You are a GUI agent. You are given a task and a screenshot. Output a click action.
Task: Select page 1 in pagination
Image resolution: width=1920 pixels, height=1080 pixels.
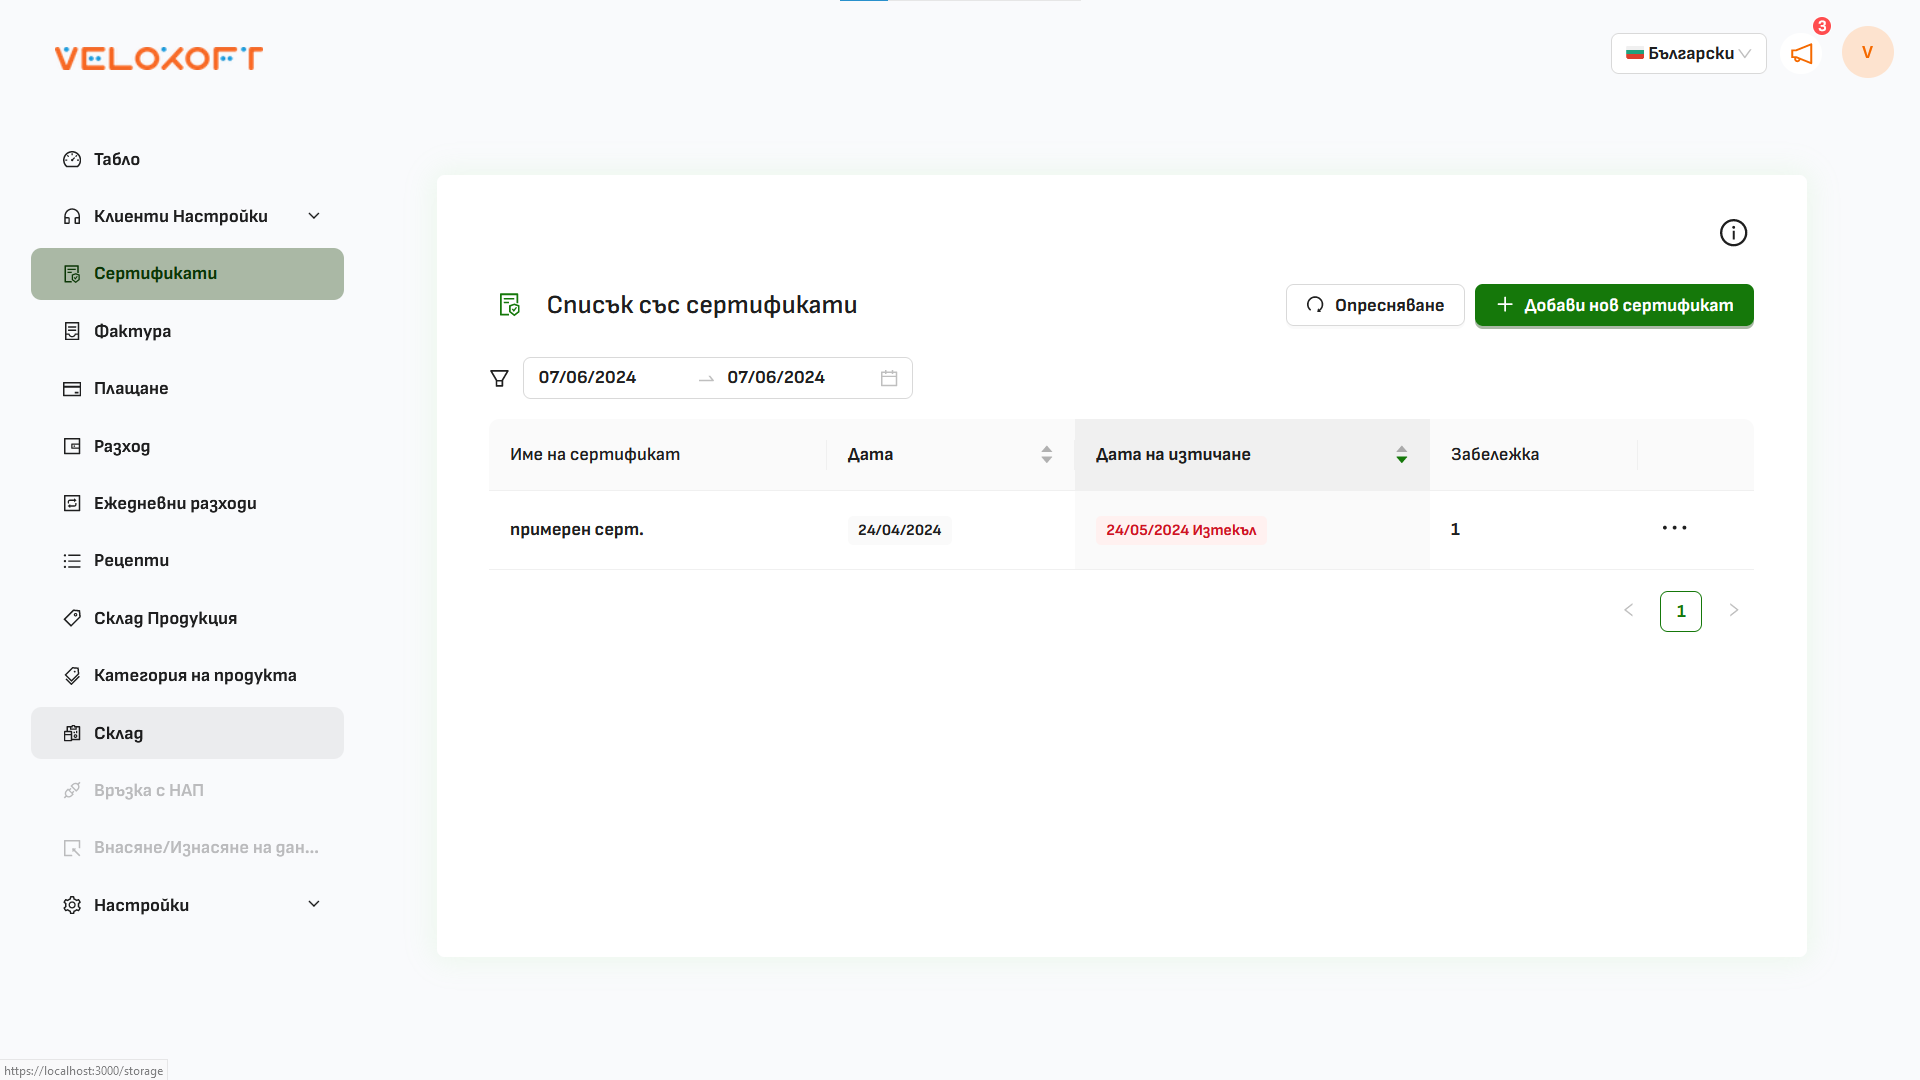click(1680, 611)
